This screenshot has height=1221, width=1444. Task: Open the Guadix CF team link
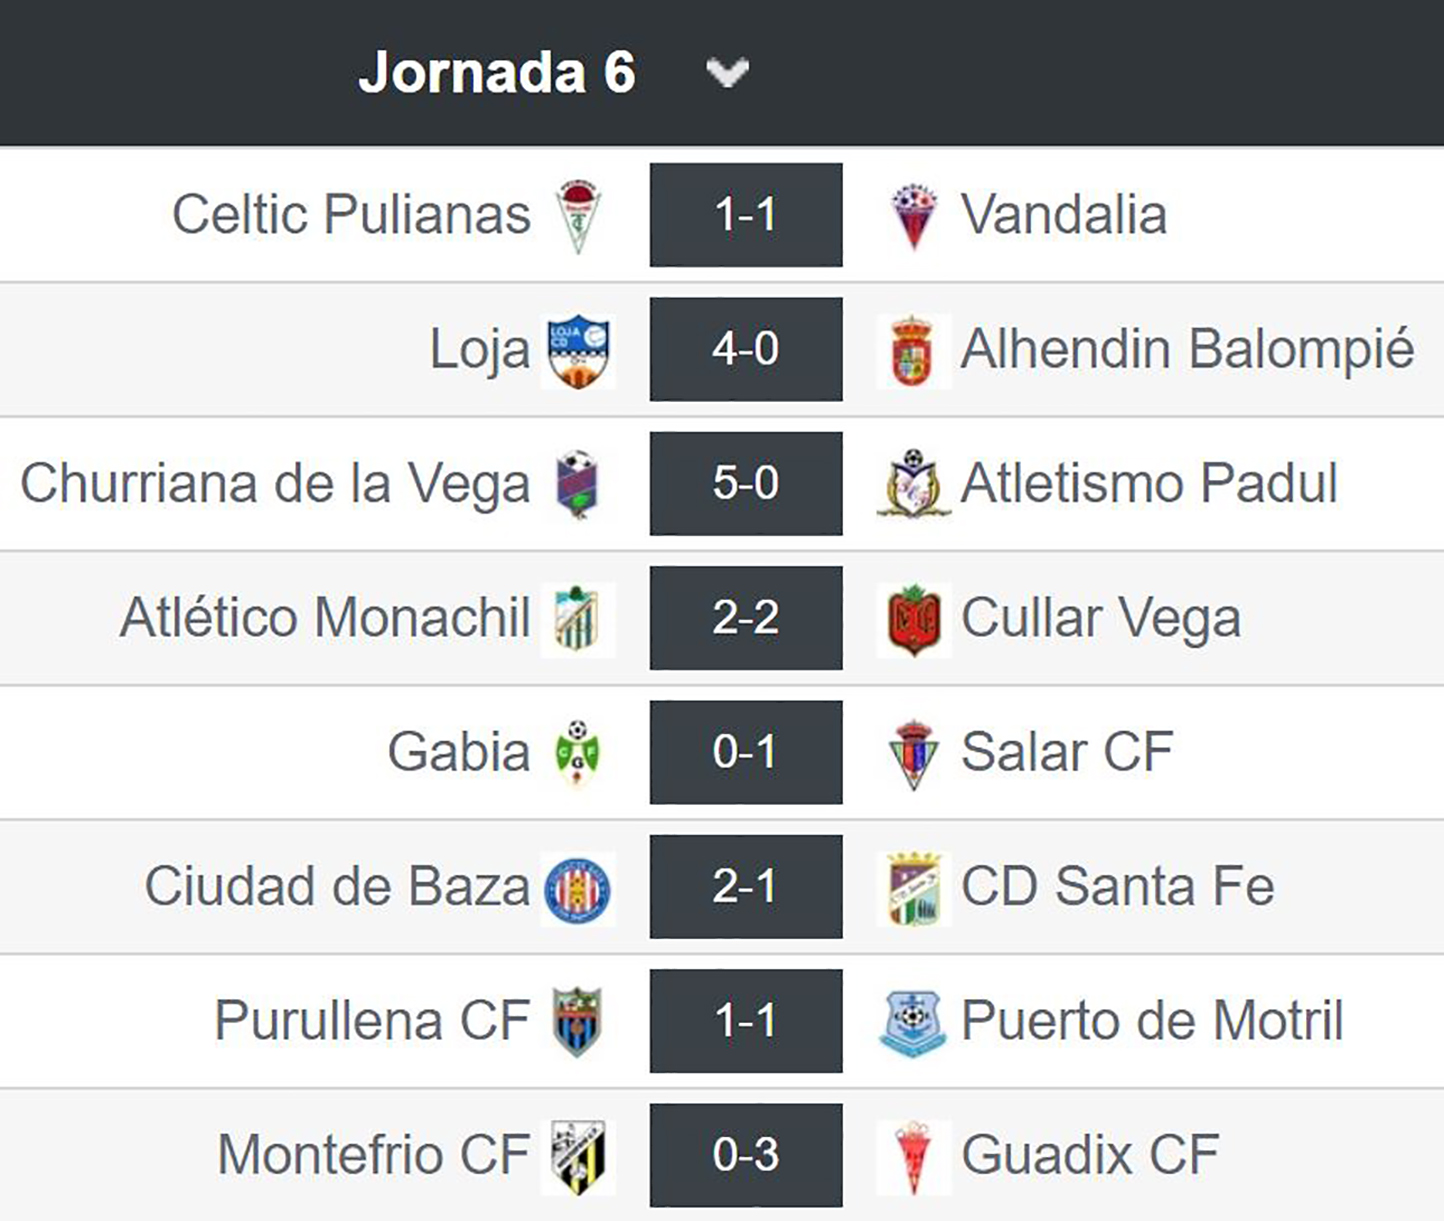pos(1090,1155)
